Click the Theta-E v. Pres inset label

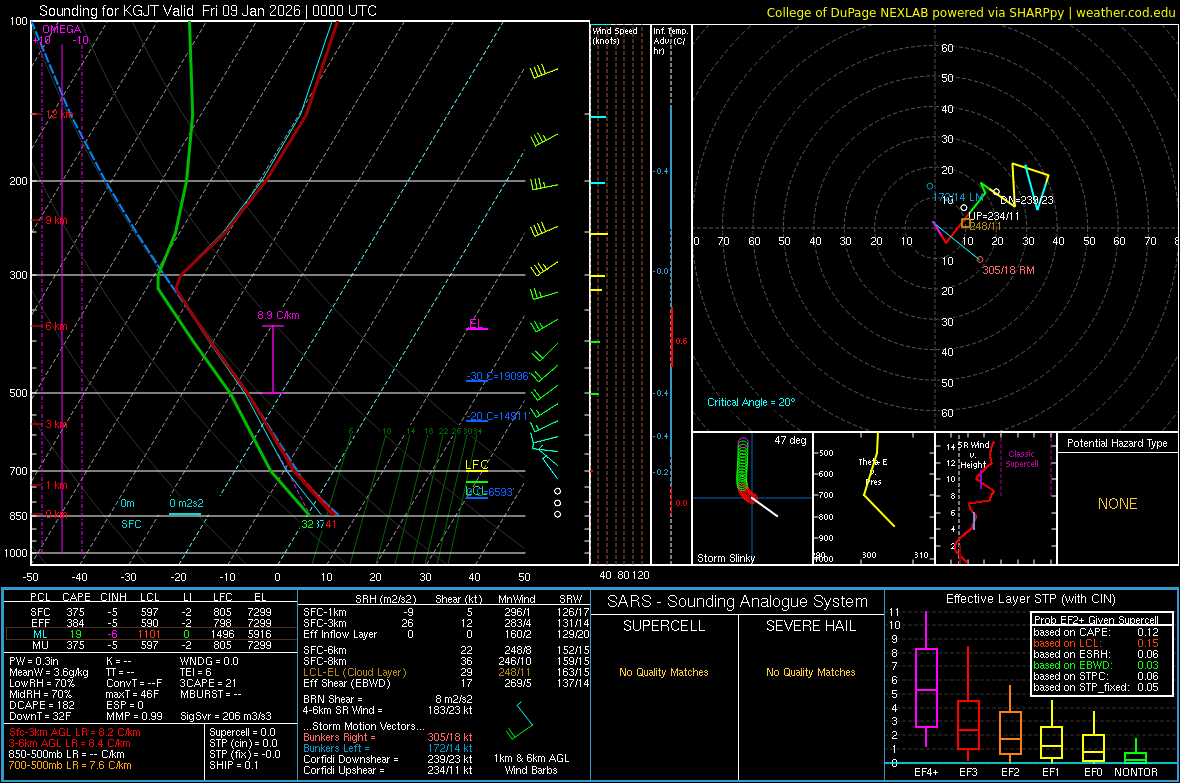[873, 471]
